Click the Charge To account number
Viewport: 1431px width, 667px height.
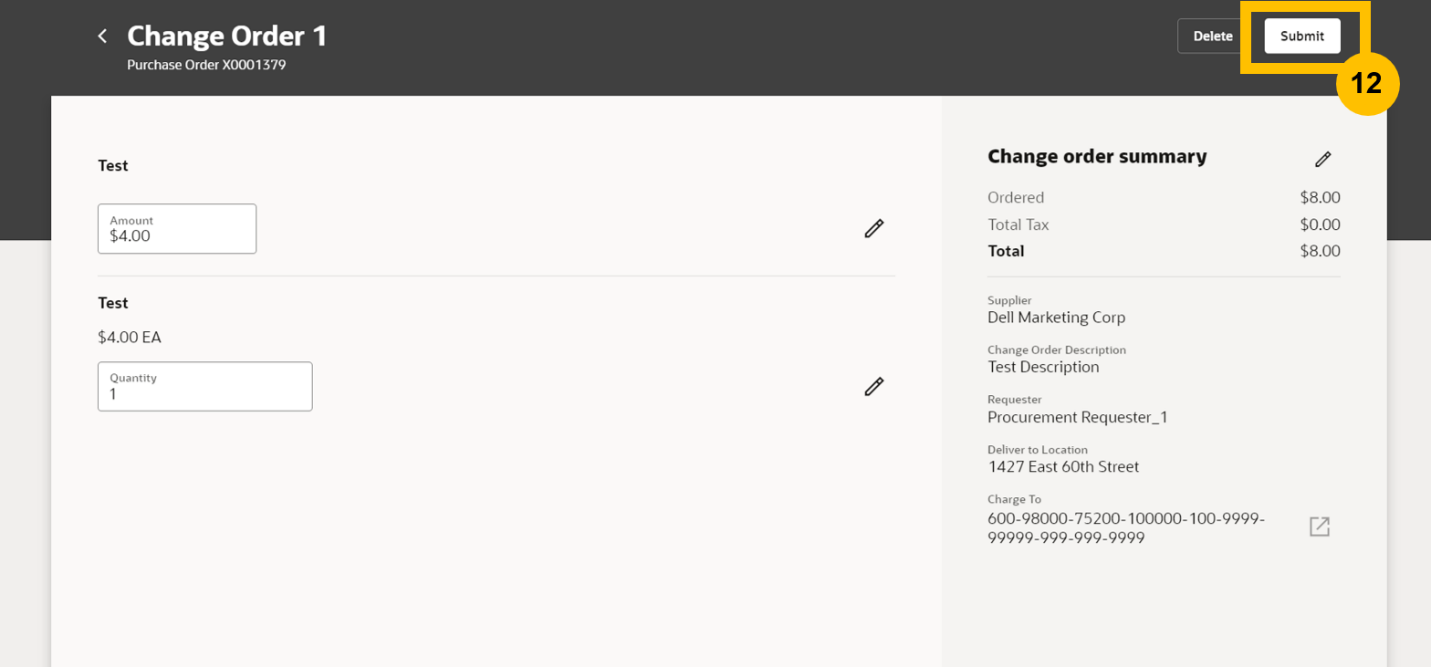[x=1126, y=528]
